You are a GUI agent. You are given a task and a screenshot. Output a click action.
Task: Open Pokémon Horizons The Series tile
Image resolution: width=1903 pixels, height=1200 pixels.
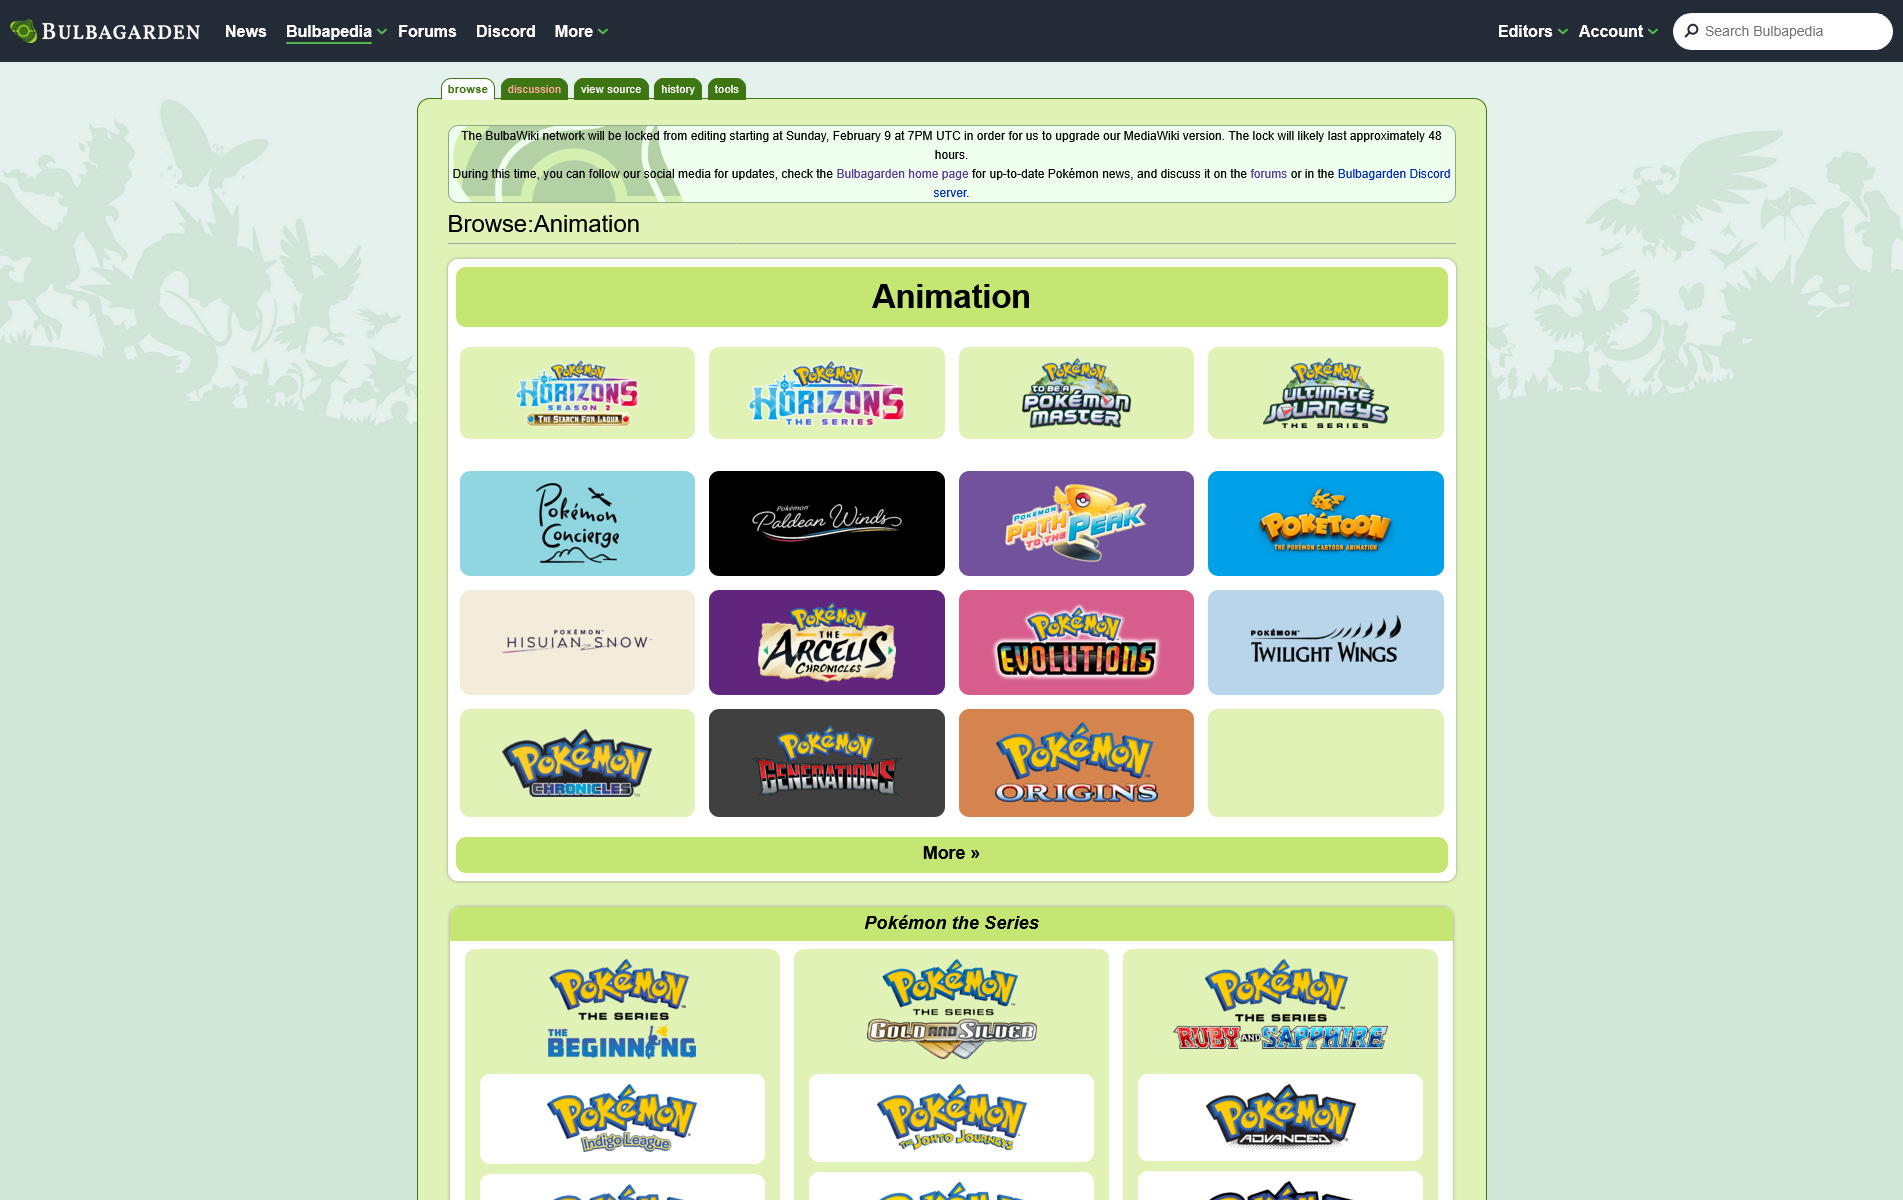(x=827, y=393)
